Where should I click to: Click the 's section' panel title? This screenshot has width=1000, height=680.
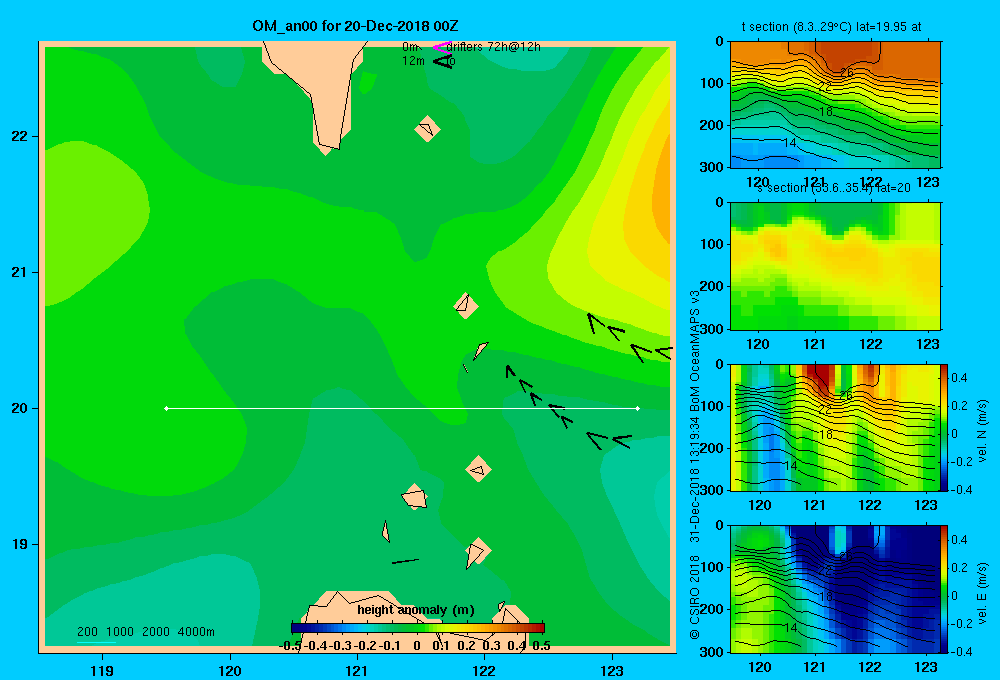pos(833,188)
